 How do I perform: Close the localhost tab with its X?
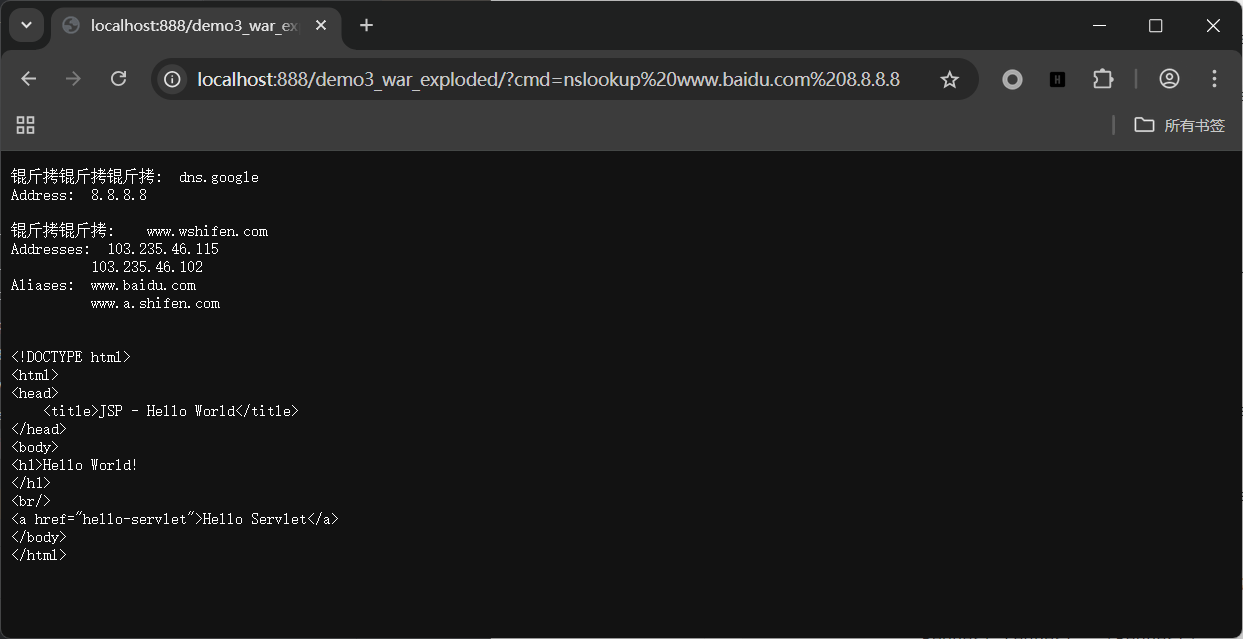[x=320, y=25]
